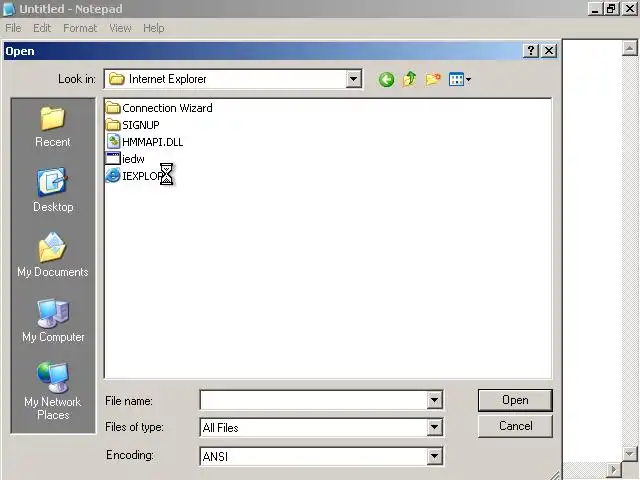Open My Computer in places bar

53,320
